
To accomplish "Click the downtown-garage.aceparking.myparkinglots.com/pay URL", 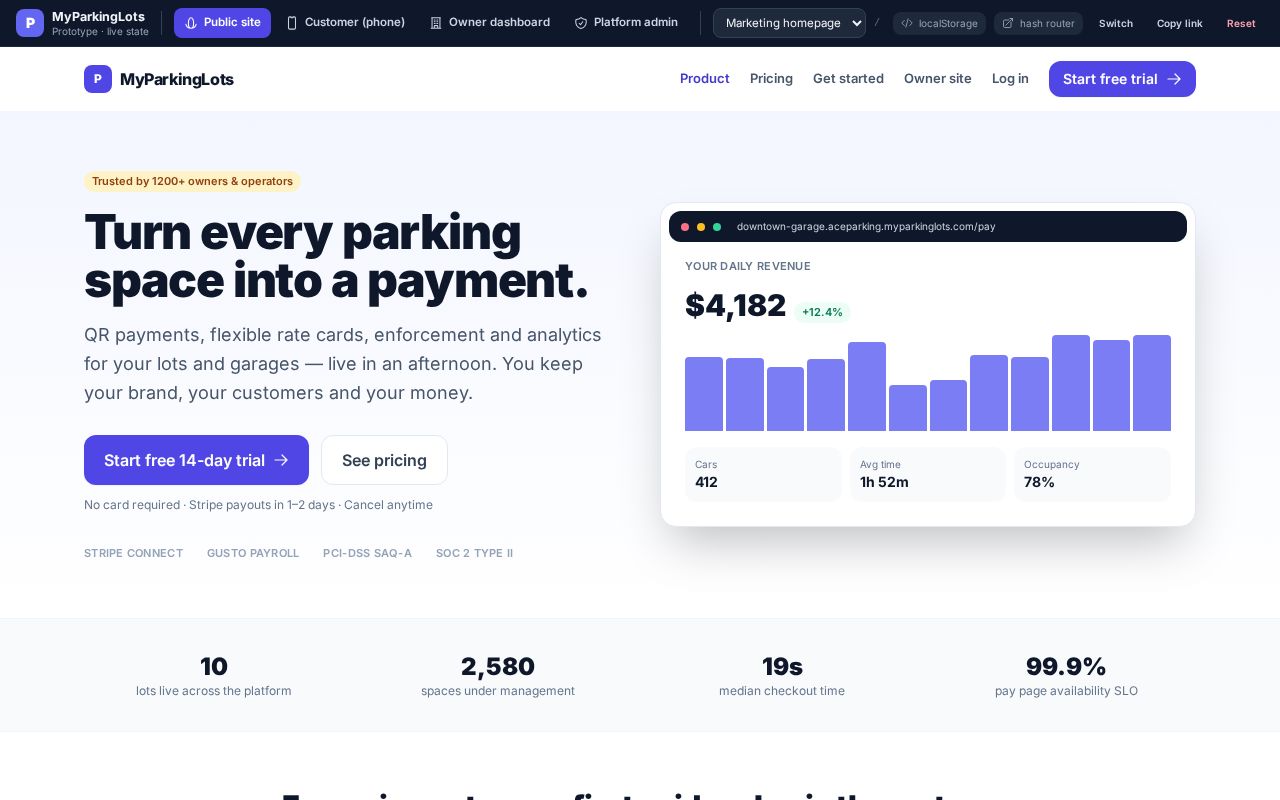I will (866, 227).
